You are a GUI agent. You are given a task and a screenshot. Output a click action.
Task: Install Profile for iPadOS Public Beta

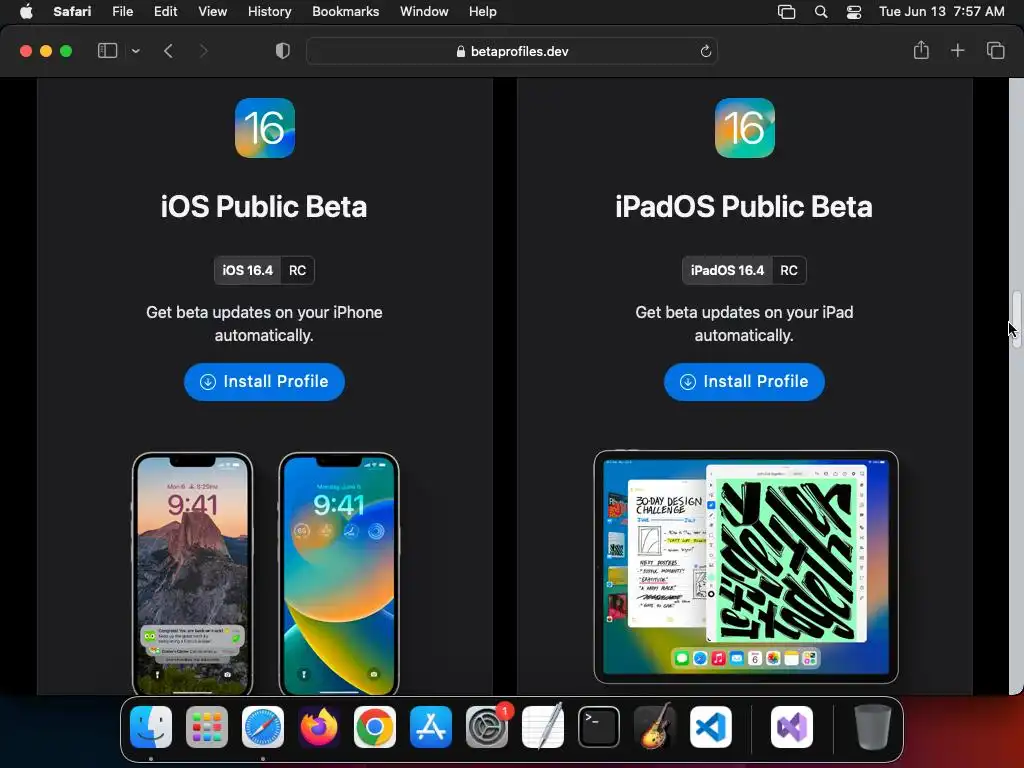click(744, 382)
